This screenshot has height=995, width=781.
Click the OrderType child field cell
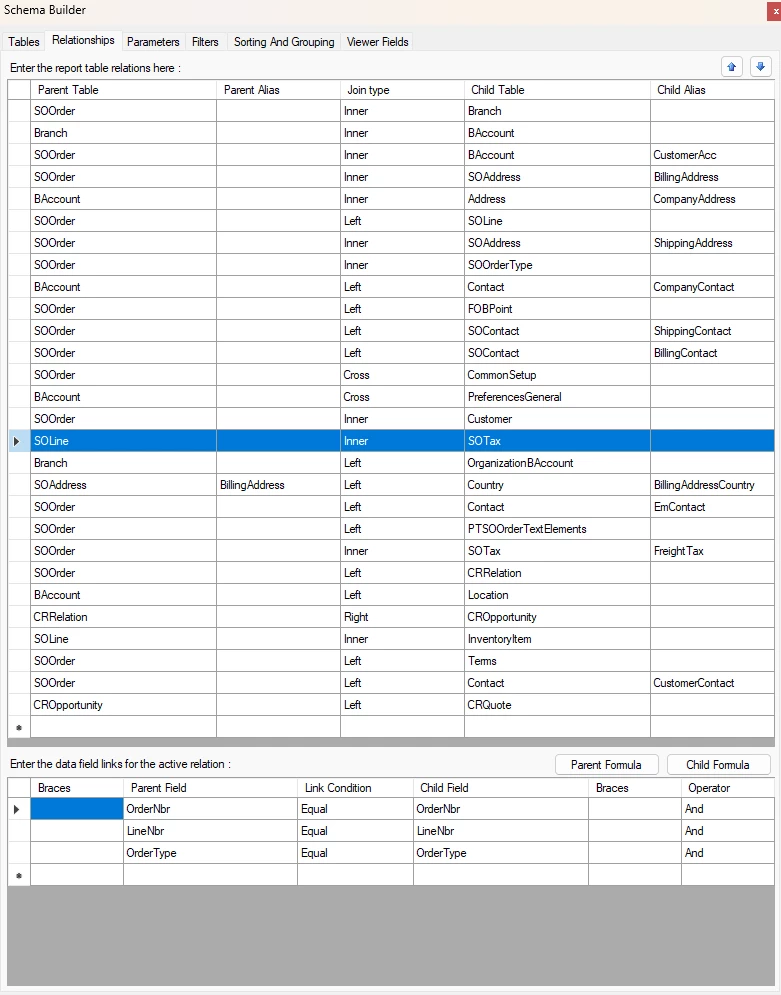(501, 853)
